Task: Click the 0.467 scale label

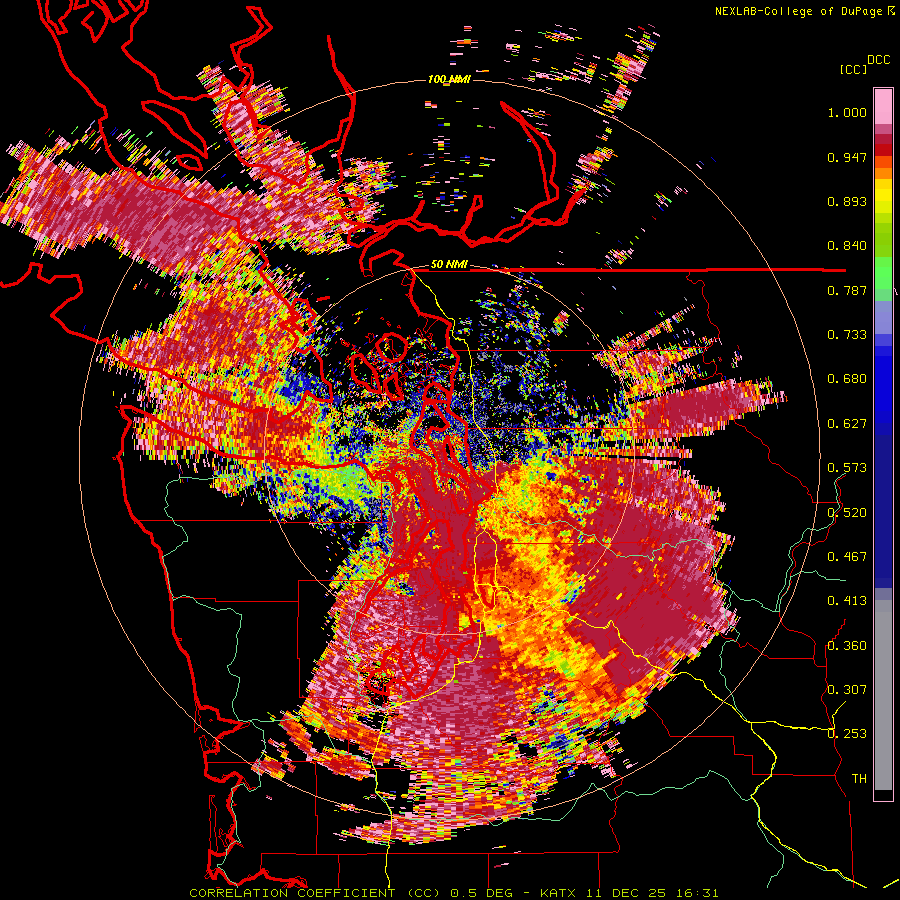Action: (847, 557)
